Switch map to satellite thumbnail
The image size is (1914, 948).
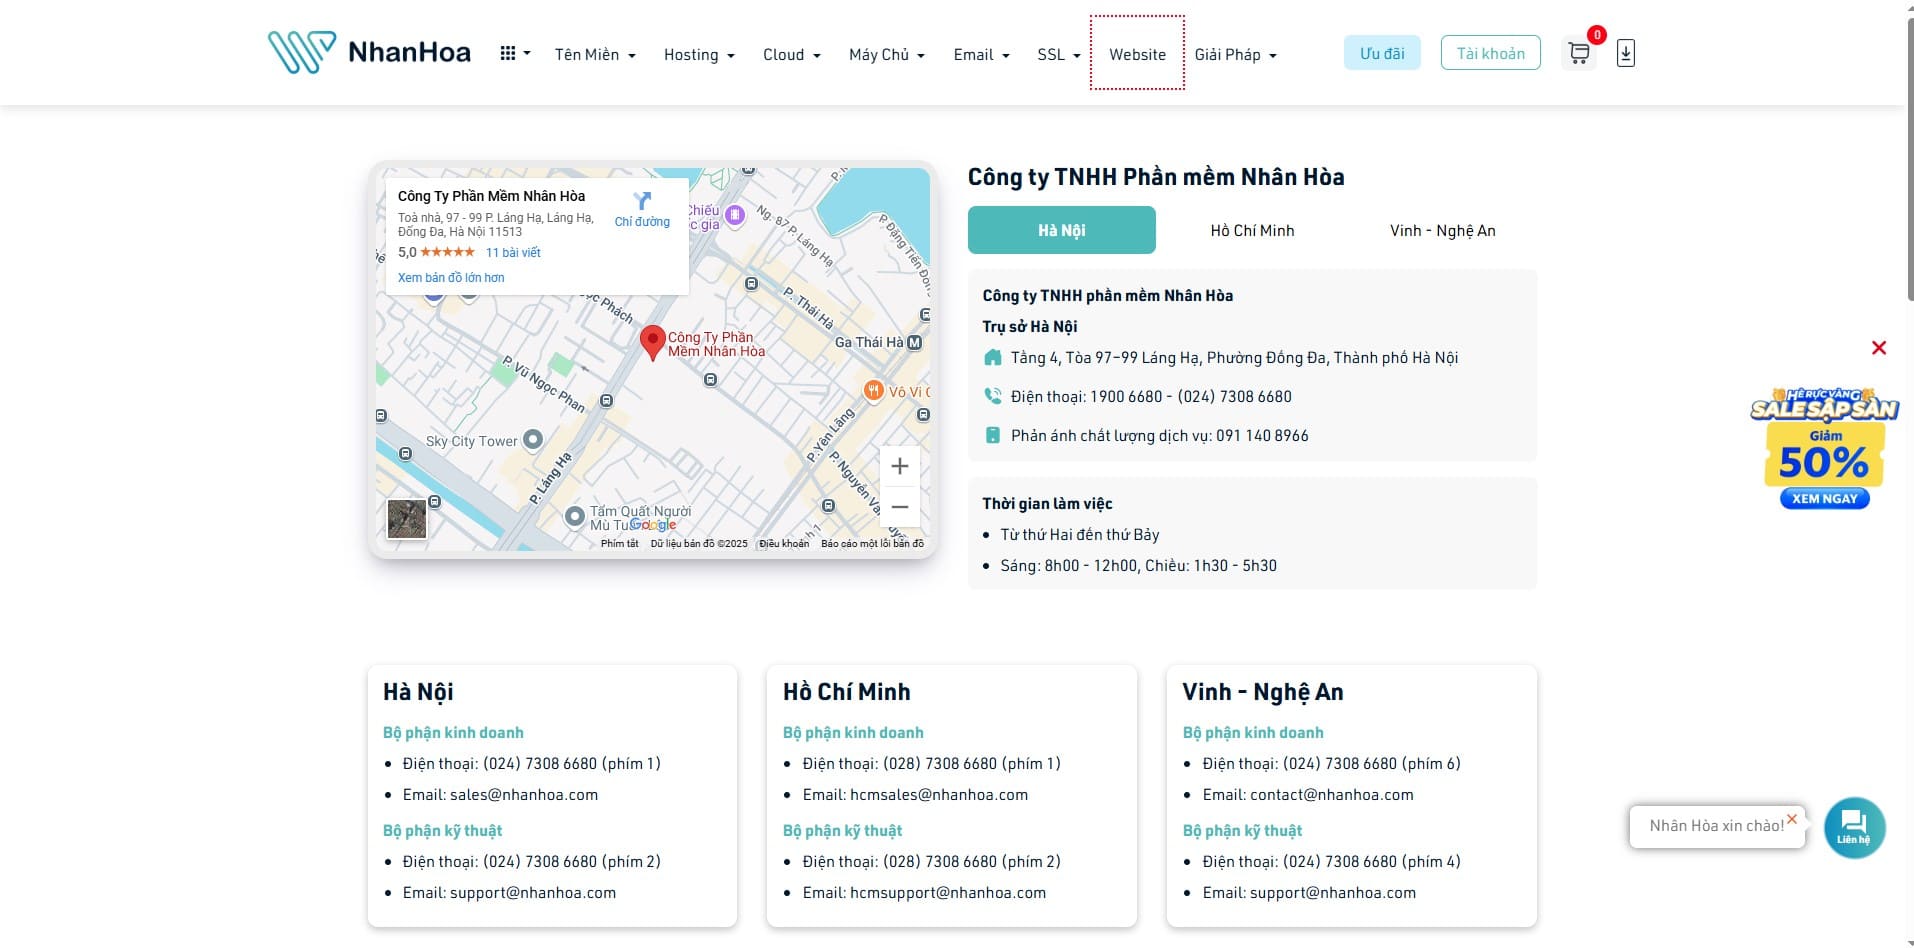407,519
